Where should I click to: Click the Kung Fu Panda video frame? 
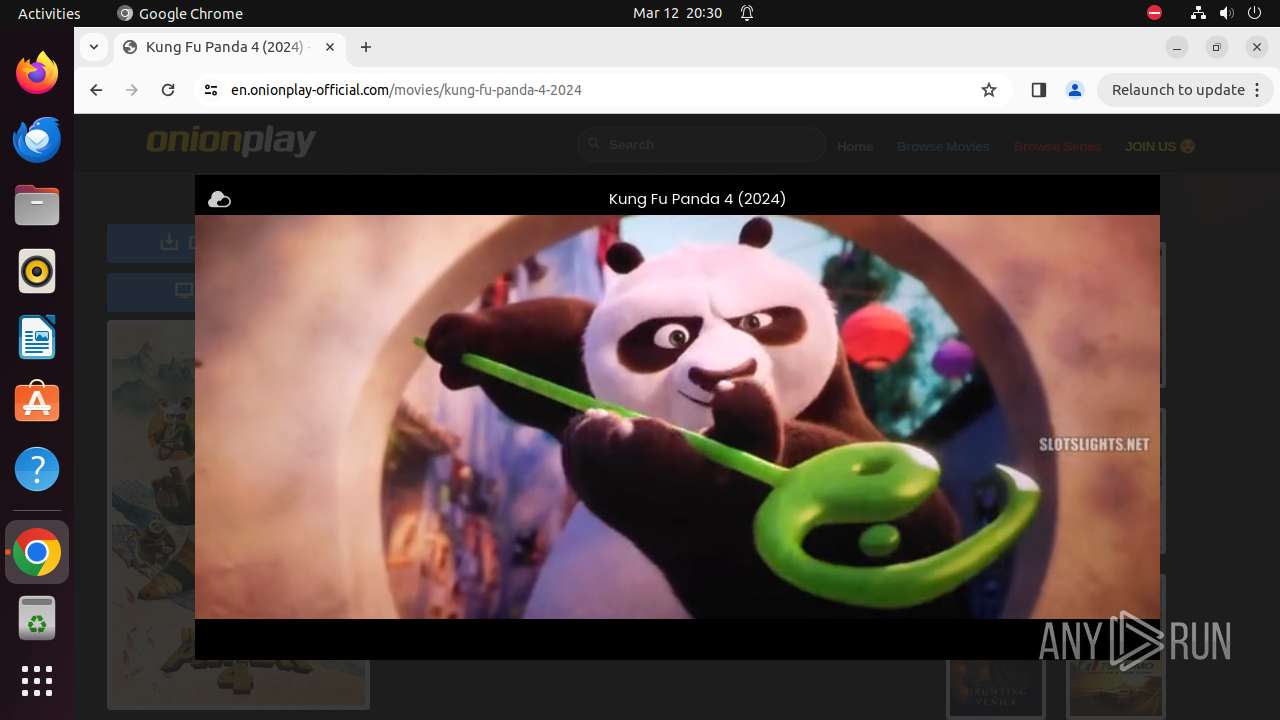click(677, 417)
